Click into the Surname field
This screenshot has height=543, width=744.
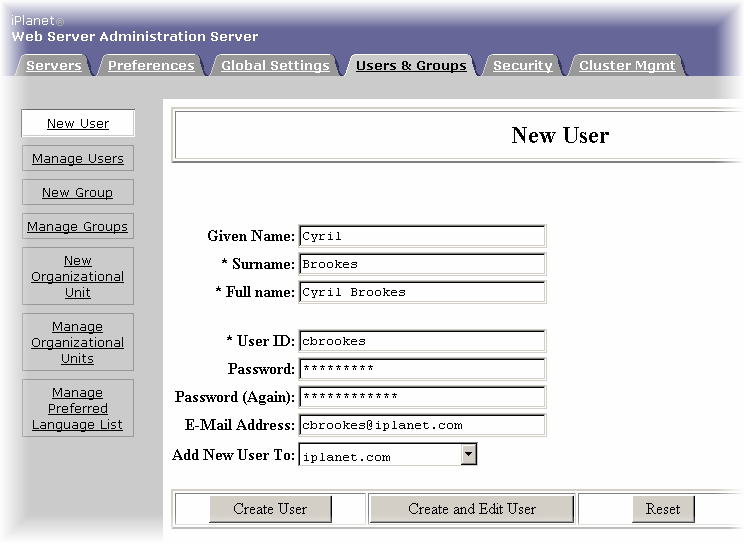click(422, 264)
